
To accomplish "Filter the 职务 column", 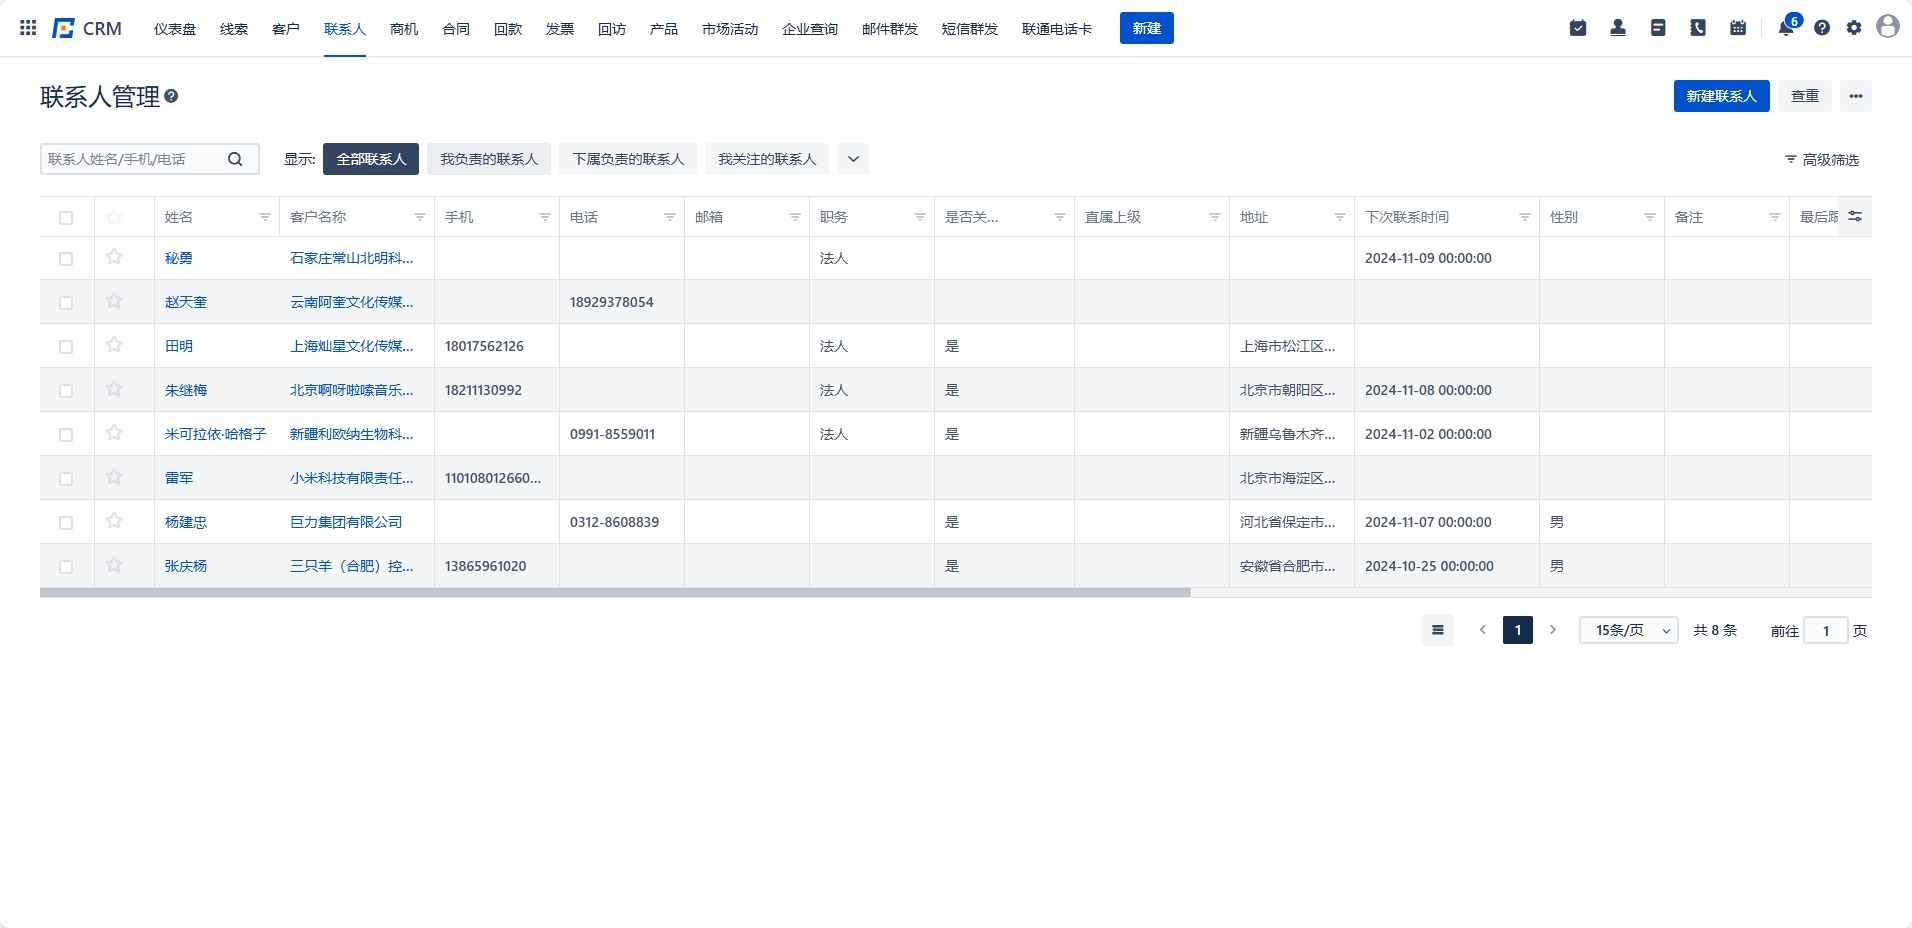I will (x=920, y=217).
